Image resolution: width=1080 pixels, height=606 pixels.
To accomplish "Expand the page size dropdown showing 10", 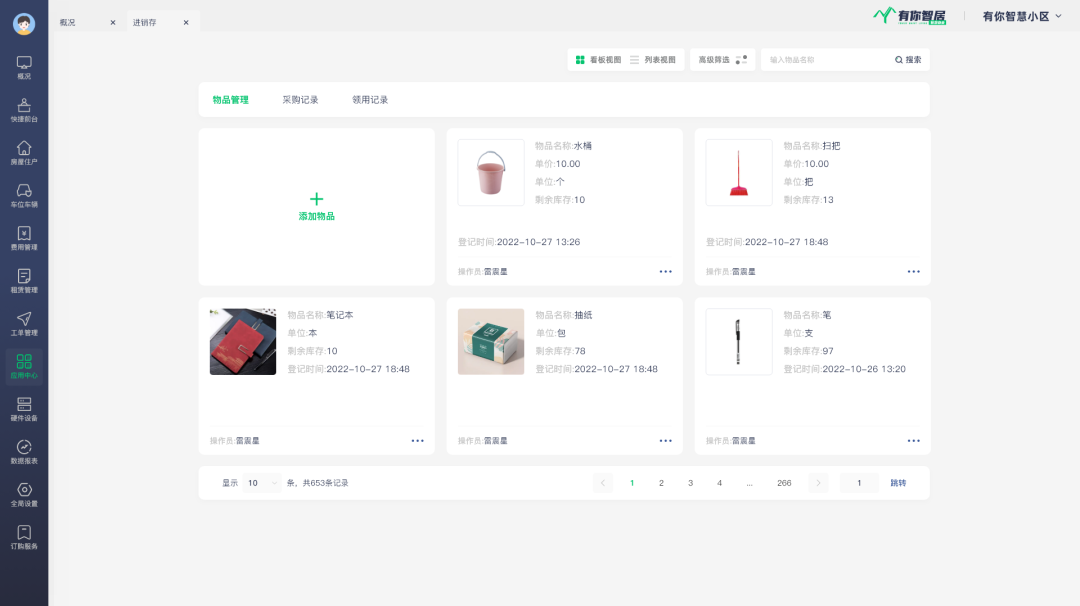I will coord(263,483).
